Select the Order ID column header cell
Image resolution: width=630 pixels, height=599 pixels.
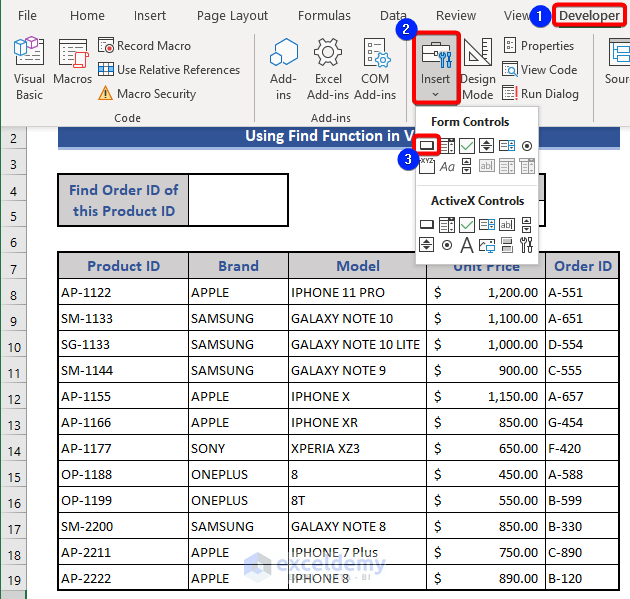point(583,266)
